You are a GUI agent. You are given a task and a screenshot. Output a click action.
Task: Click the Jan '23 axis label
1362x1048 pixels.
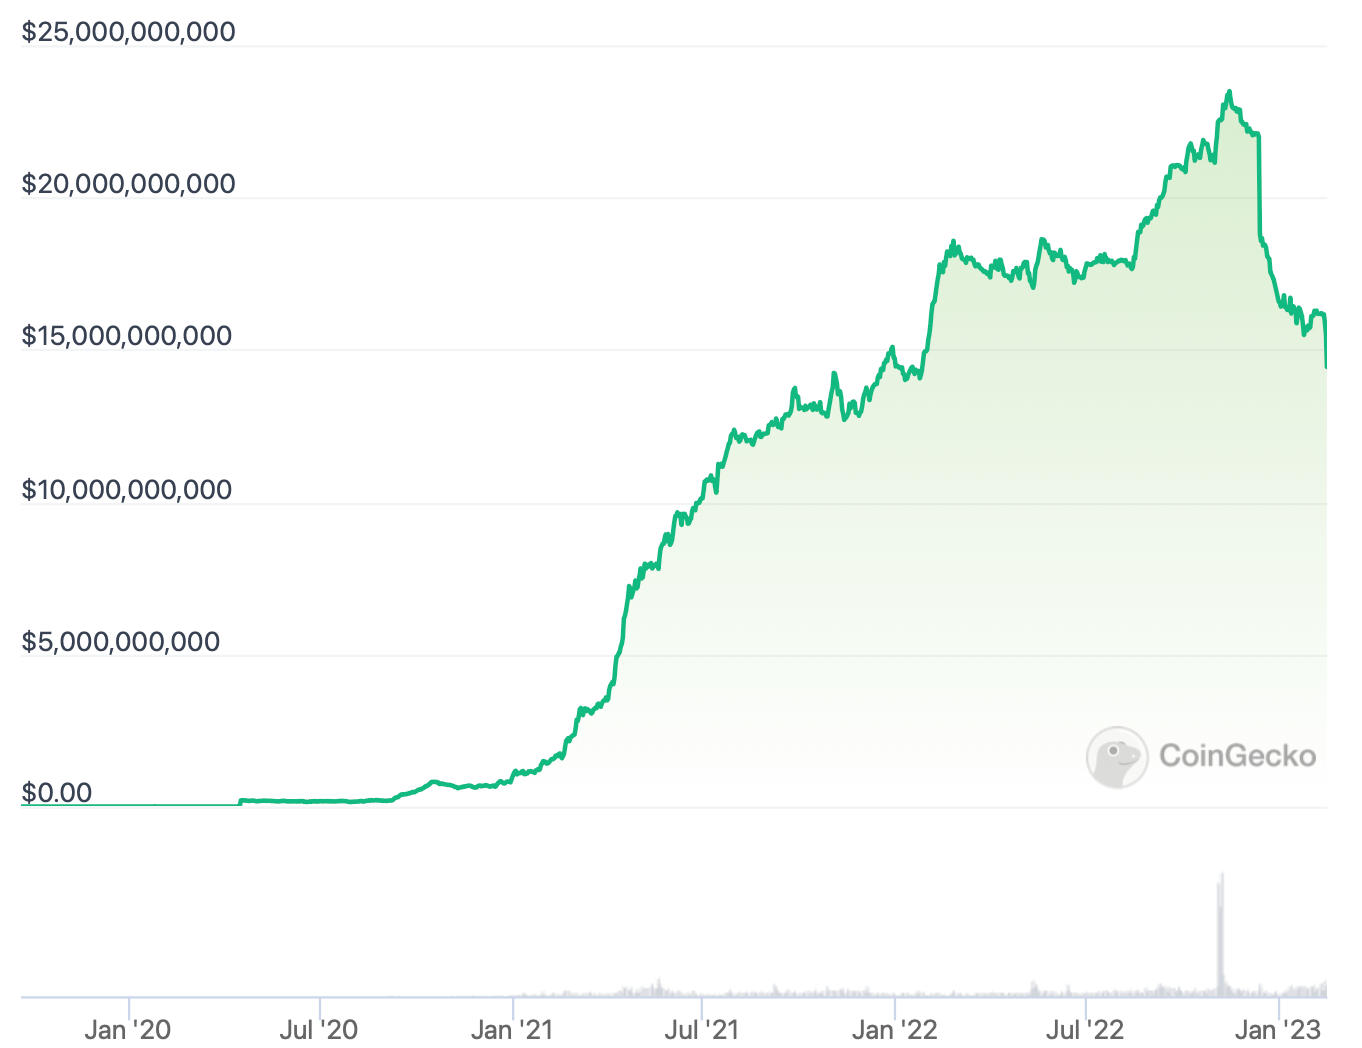point(1278,1029)
